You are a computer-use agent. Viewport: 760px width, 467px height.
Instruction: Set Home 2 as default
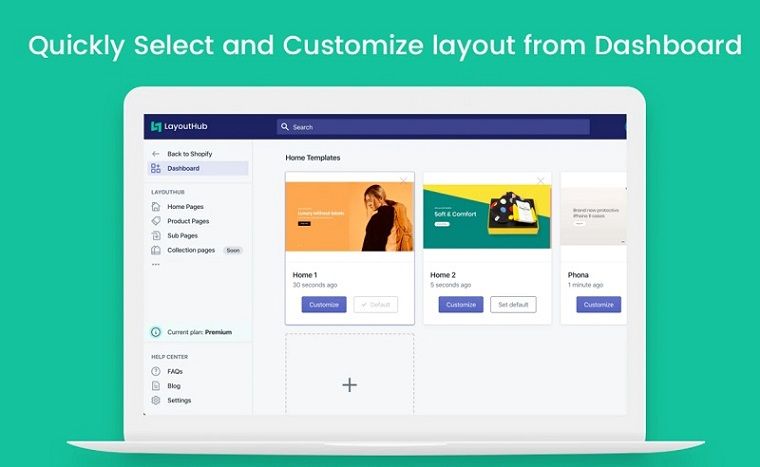(513, 305)
